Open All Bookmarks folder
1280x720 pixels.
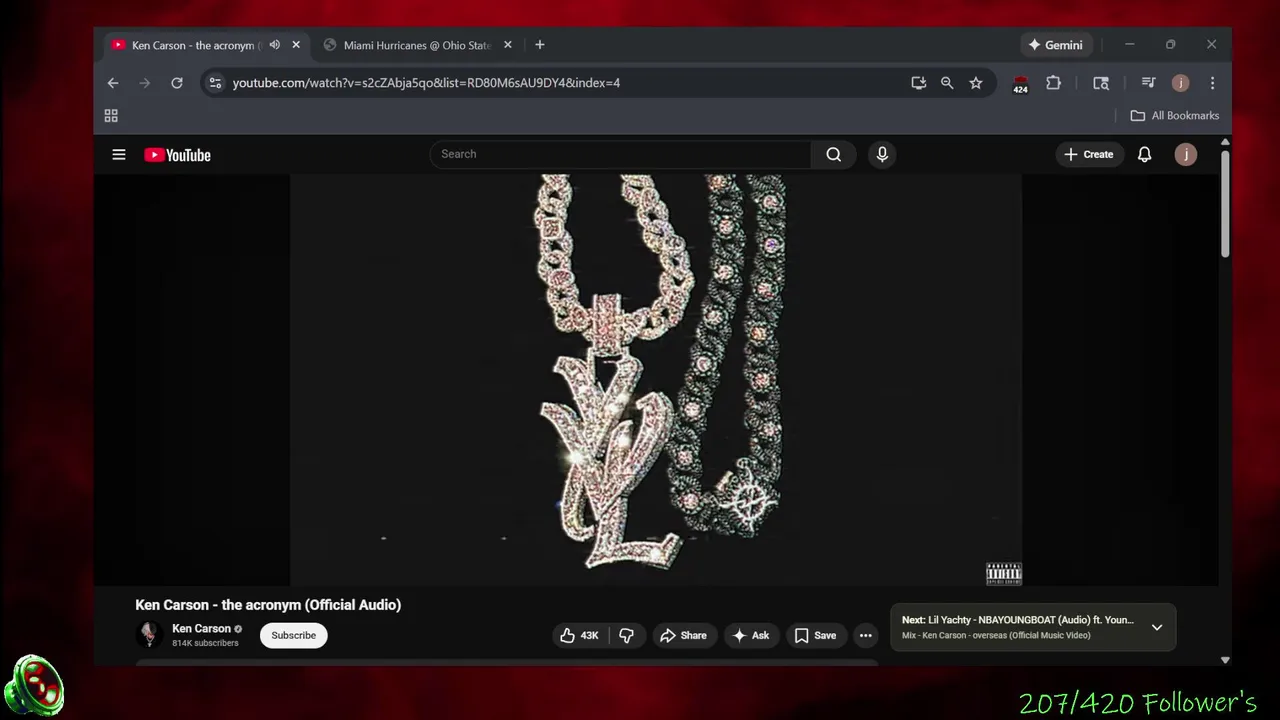[x=1174, y=116]
